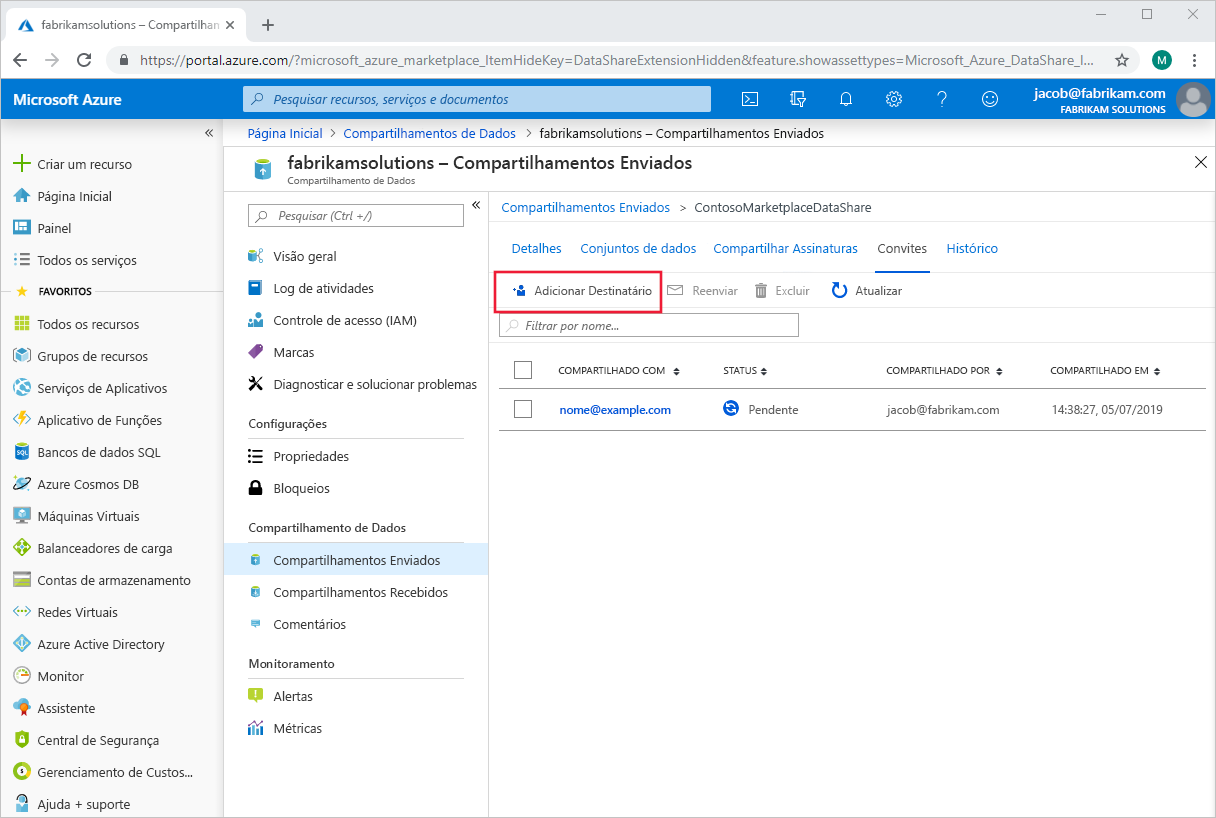This screenshot has height=818, width=1216.
Task: Collapse the left navigation with the chevron
Action: pos(209,132)
